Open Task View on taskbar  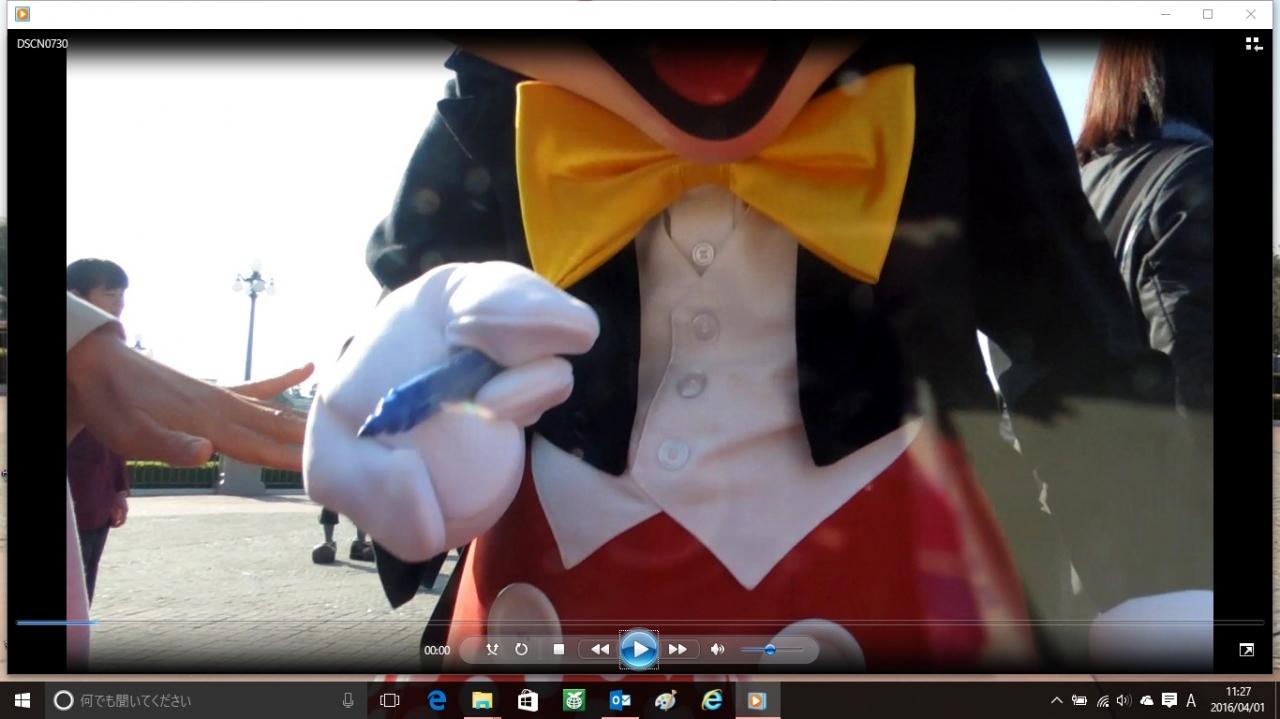[390, 701]
